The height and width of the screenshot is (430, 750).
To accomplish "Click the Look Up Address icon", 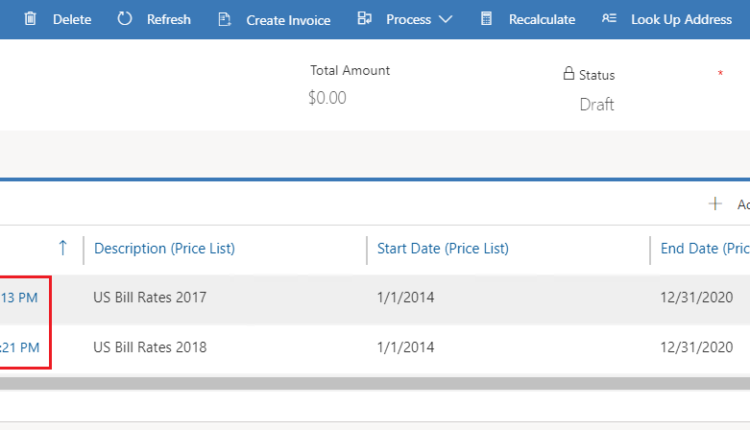I will click(609, 19).
